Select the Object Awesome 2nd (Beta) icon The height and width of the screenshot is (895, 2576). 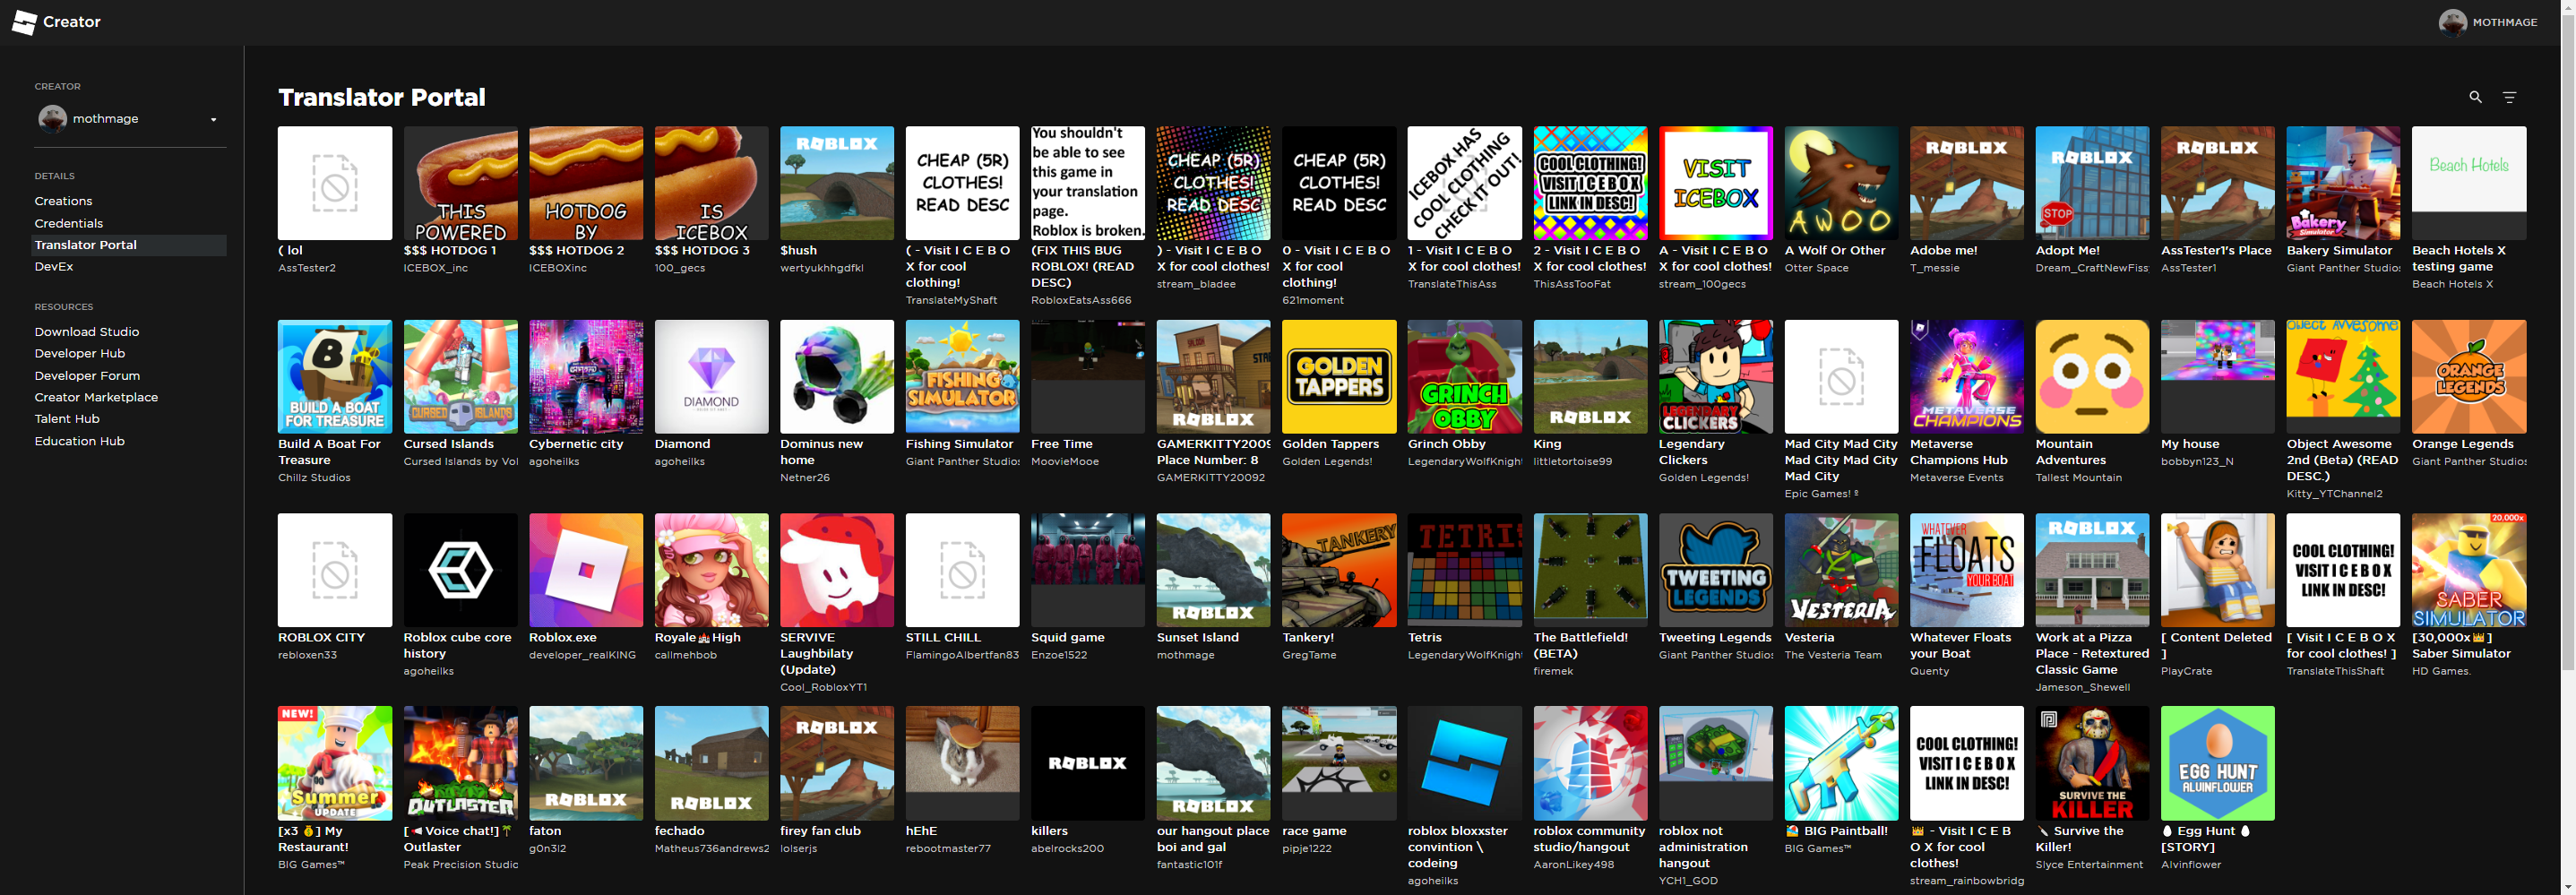point(2343,377)
